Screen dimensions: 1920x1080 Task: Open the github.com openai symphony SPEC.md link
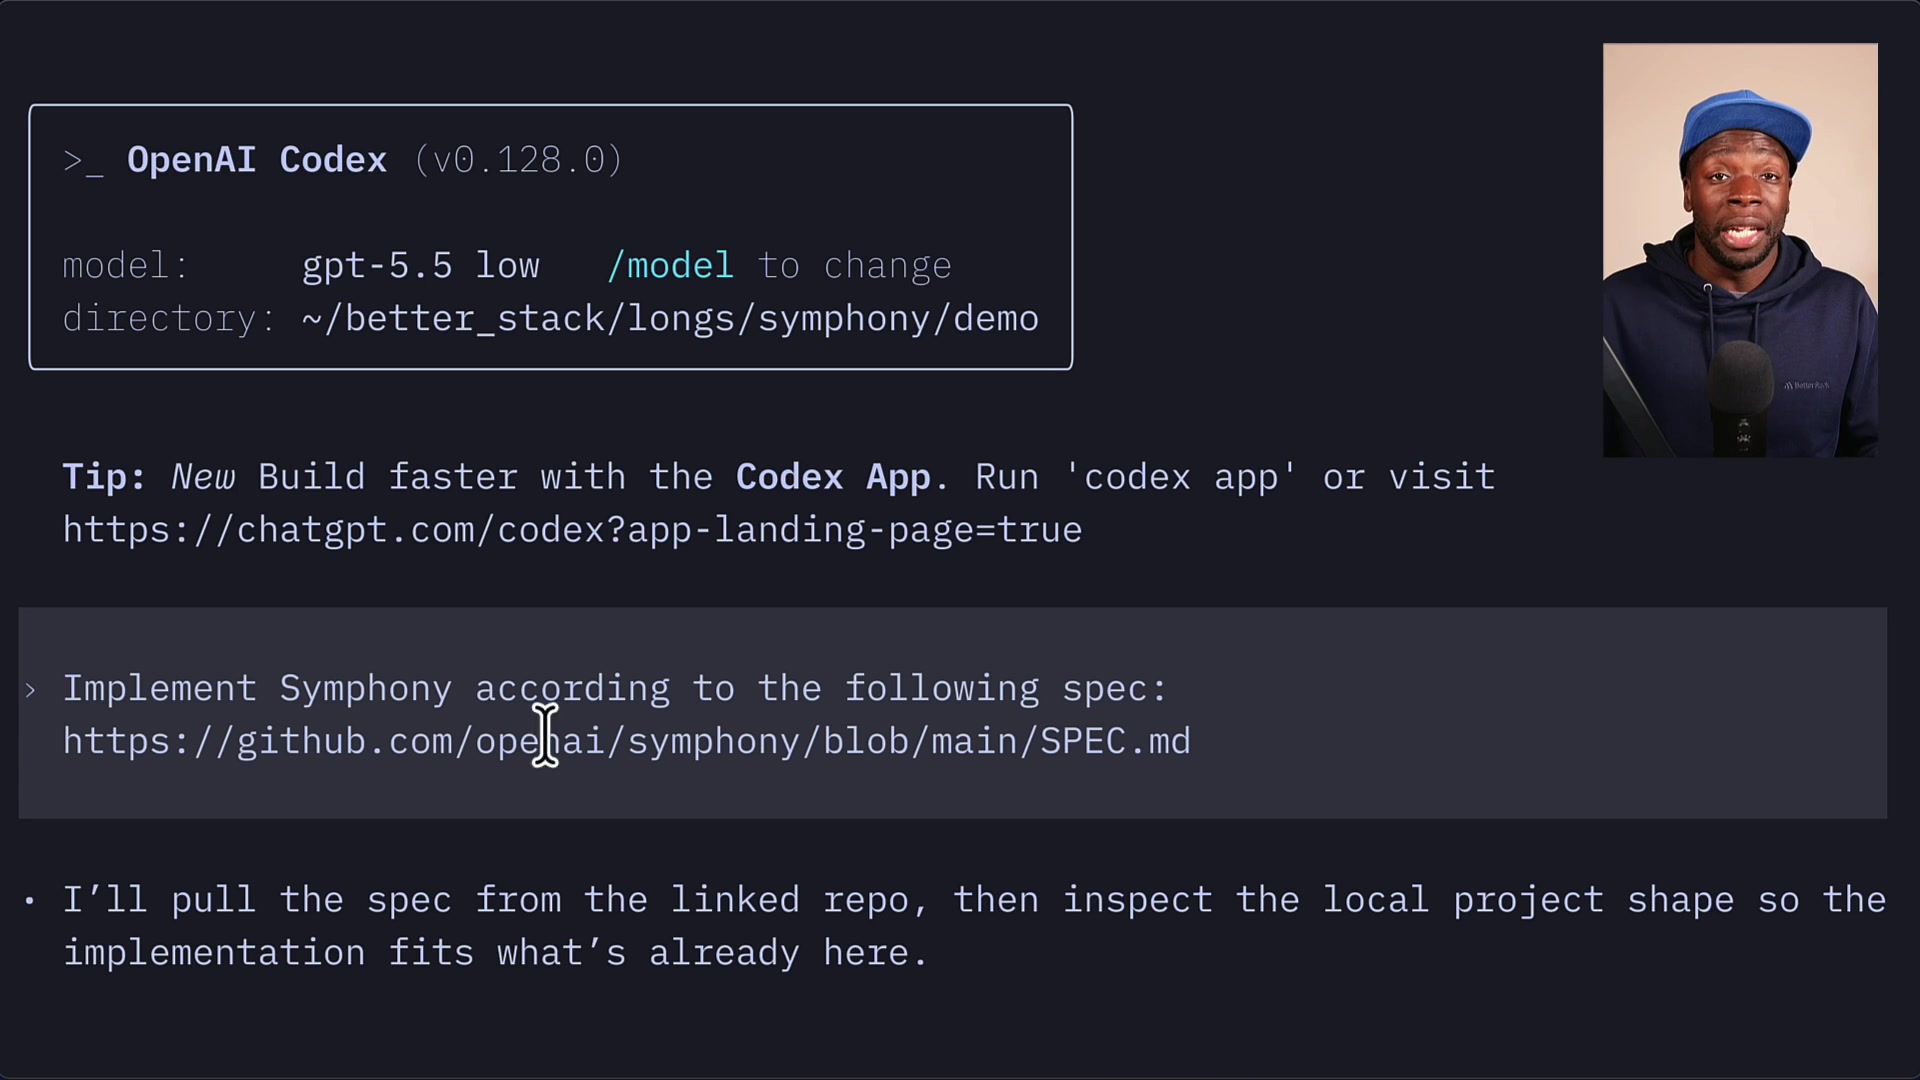pyautogui.click(x=627, y=741)
